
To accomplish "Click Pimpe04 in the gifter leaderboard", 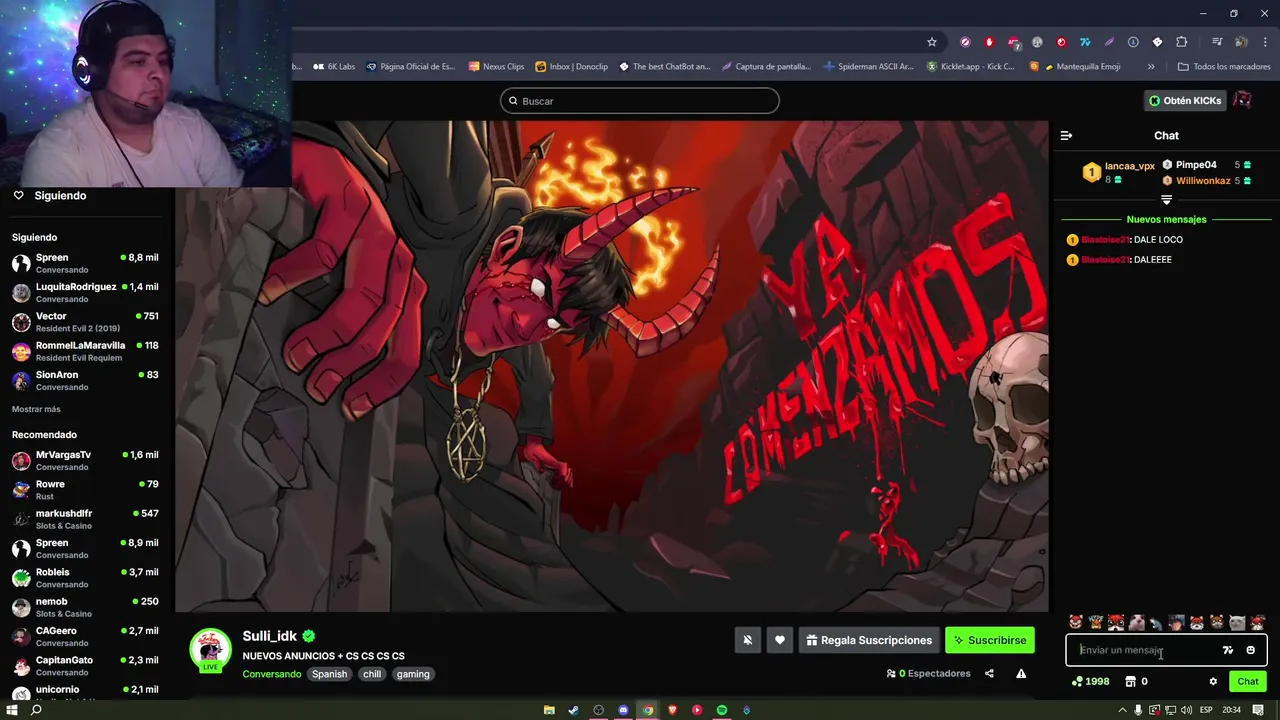I will pos(1196,165).
